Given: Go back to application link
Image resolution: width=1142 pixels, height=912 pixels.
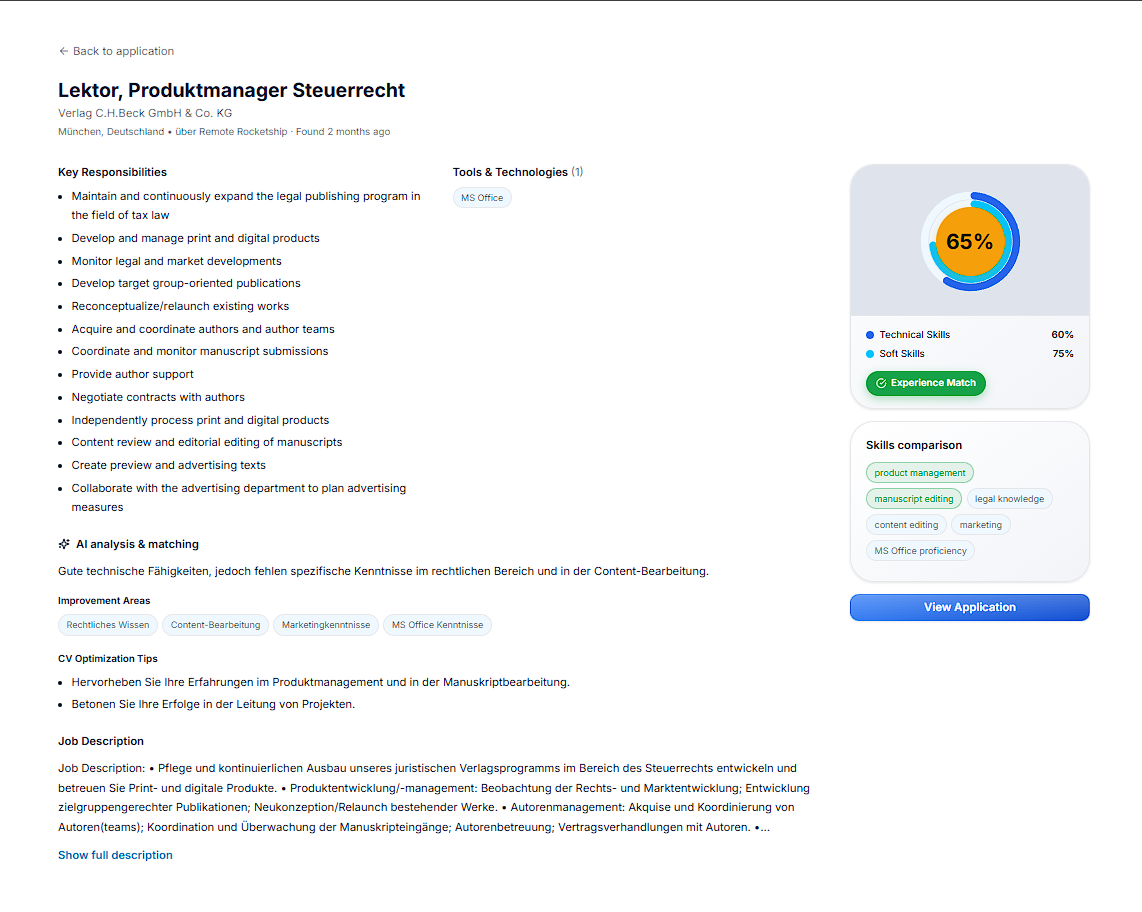Looking at the screenshot, I should (x=117, y=51).
